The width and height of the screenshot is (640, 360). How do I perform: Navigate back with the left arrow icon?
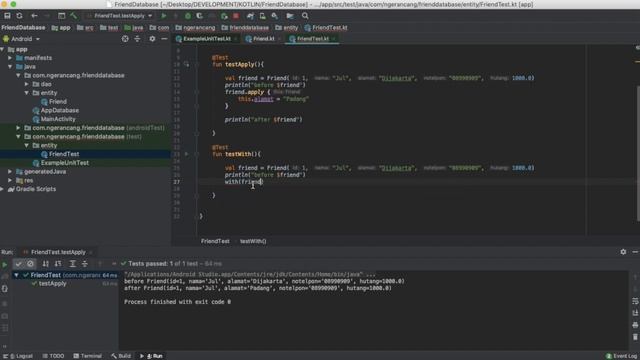click(x=34, y=16)
